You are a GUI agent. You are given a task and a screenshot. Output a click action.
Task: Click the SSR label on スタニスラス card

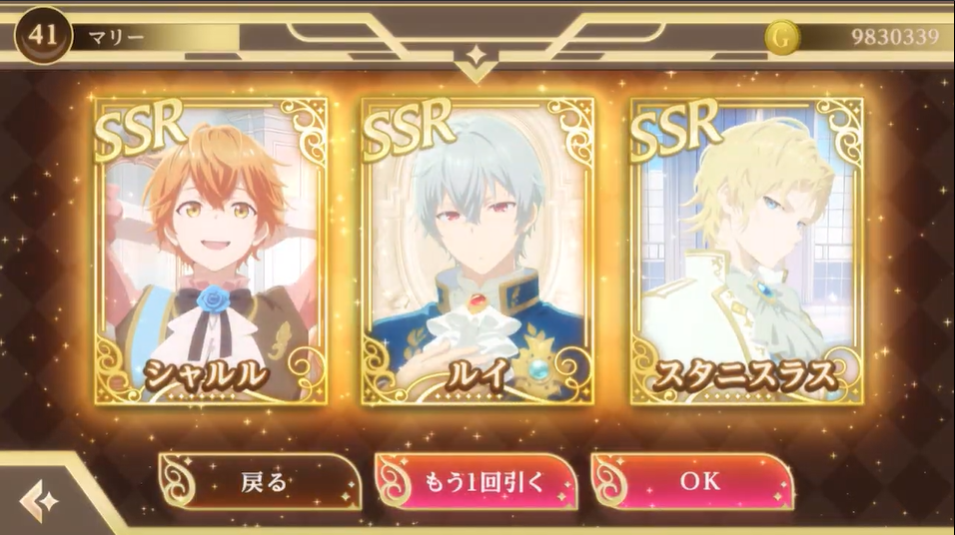676,130
